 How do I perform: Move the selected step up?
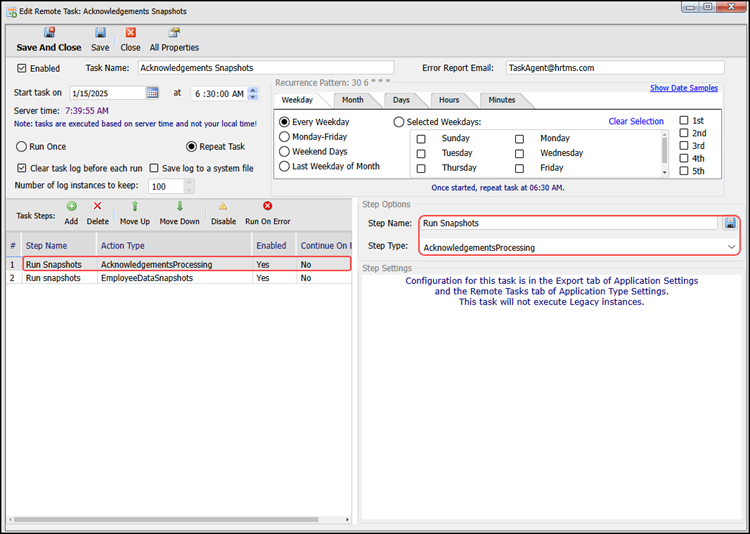[134, 206]
